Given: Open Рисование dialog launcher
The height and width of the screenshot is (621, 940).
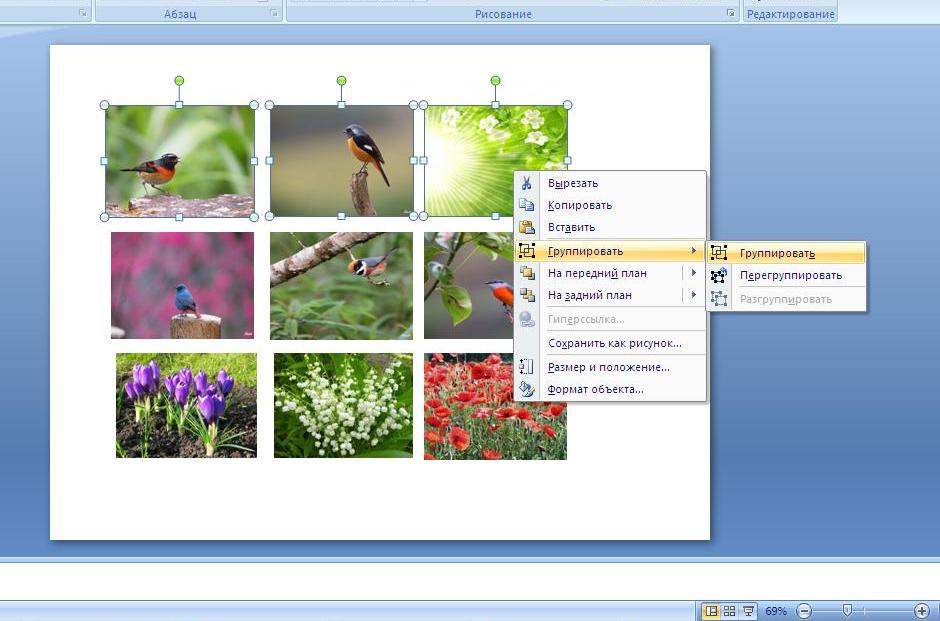Looking at the screenshot, I should 730,13.
